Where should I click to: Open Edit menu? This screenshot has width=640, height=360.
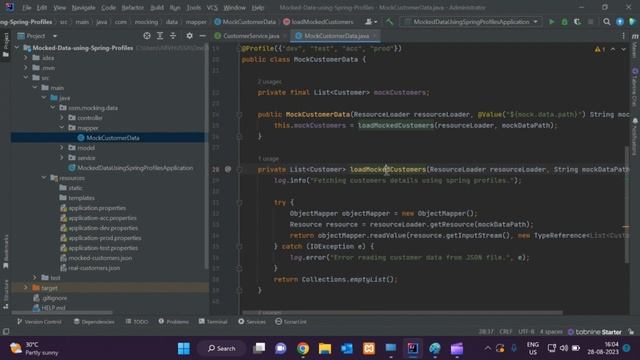point(42,8)
